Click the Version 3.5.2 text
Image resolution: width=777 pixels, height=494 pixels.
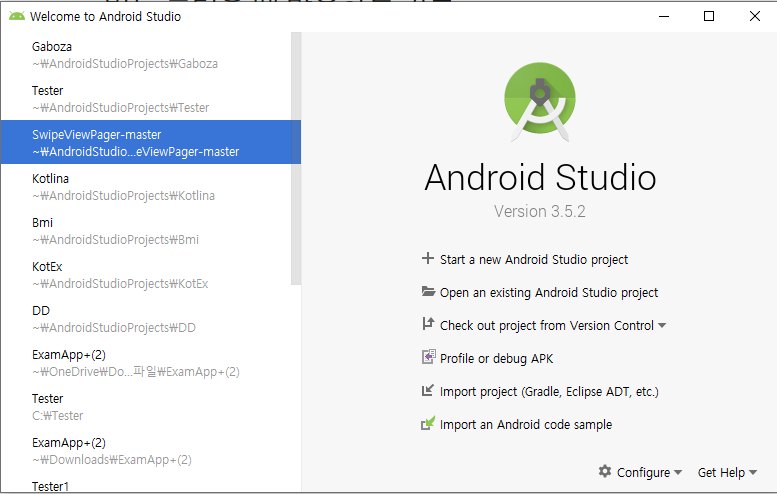click(540, 212)
